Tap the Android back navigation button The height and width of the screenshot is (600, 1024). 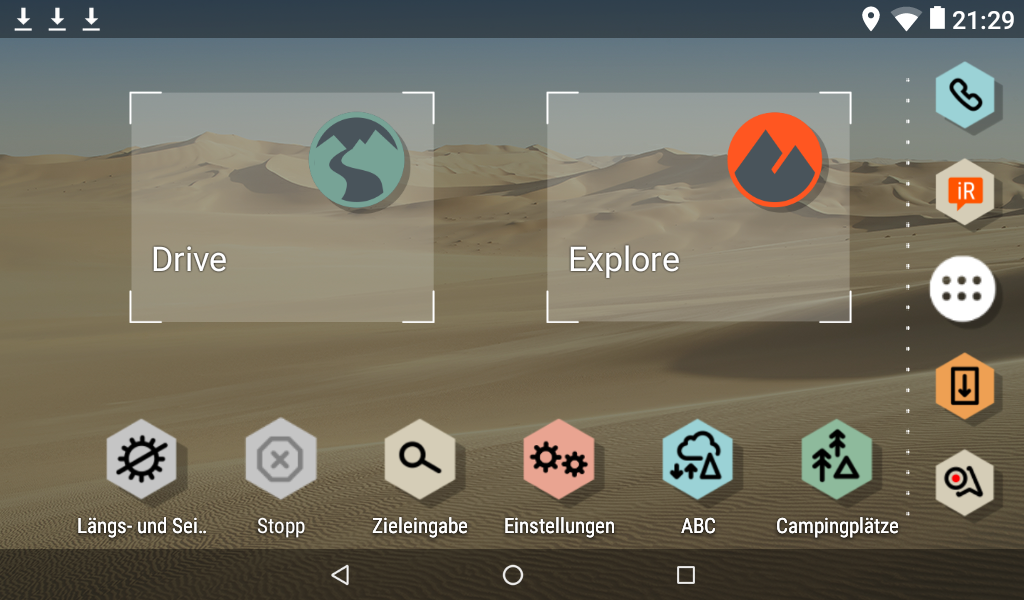(x=340, y=575)
